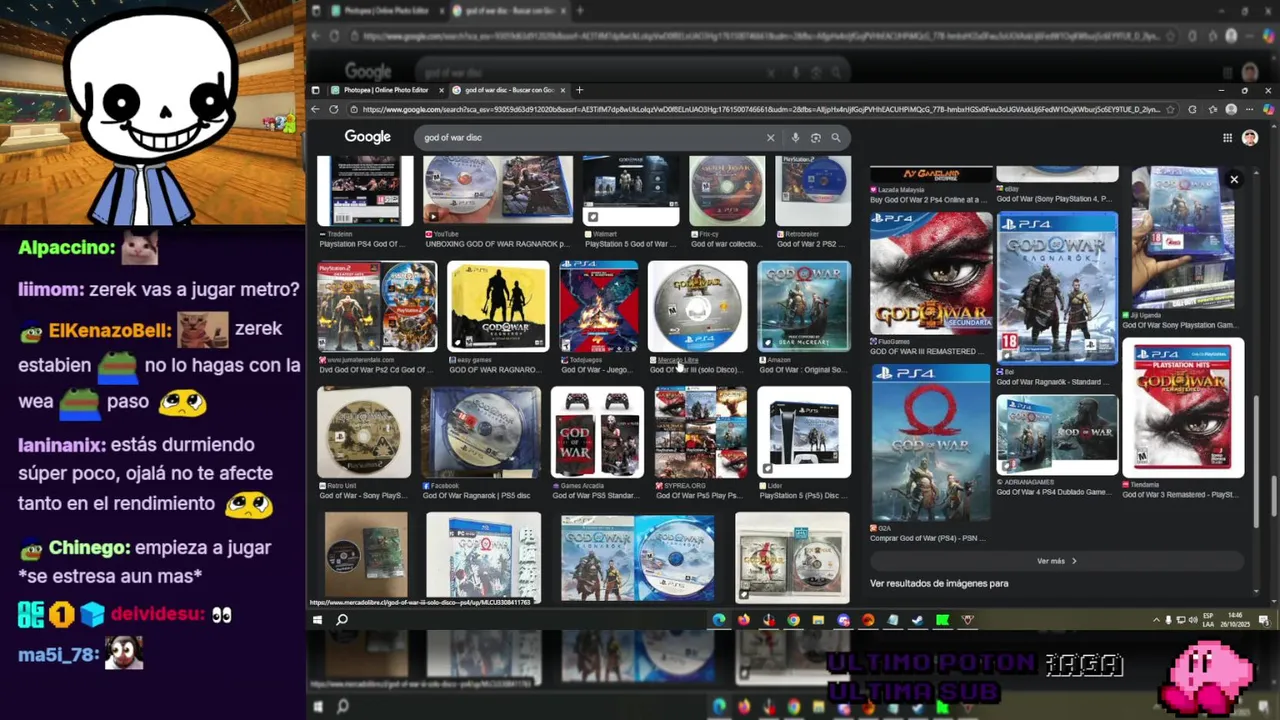Open the Mercado Libre solo disco thumbnail
Viewport: 1280px width, 720px height.
pyautogui.click(x=697, y=306)
